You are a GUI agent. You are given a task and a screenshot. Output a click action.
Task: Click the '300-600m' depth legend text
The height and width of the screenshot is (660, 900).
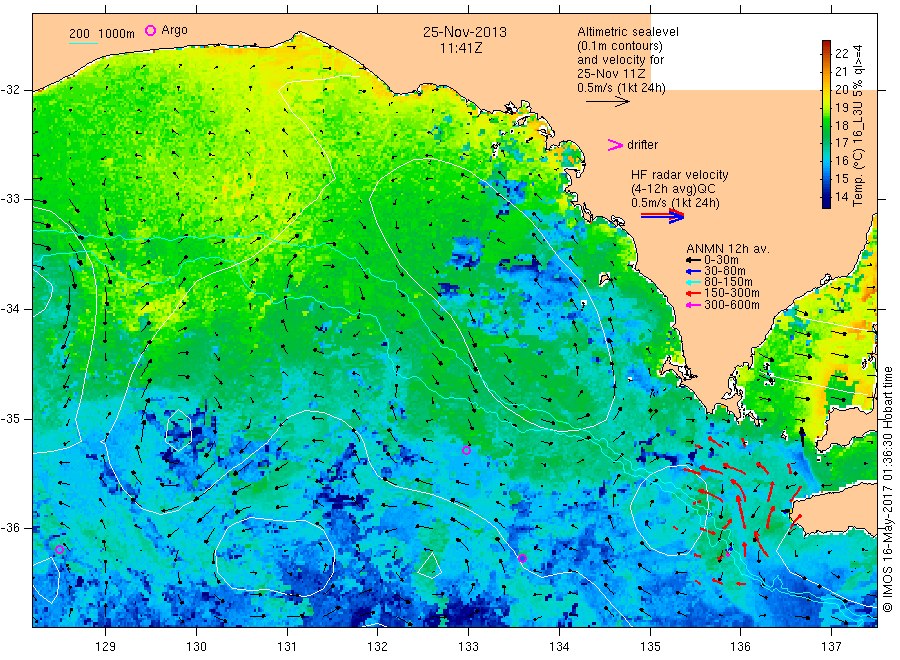point(731,305)
